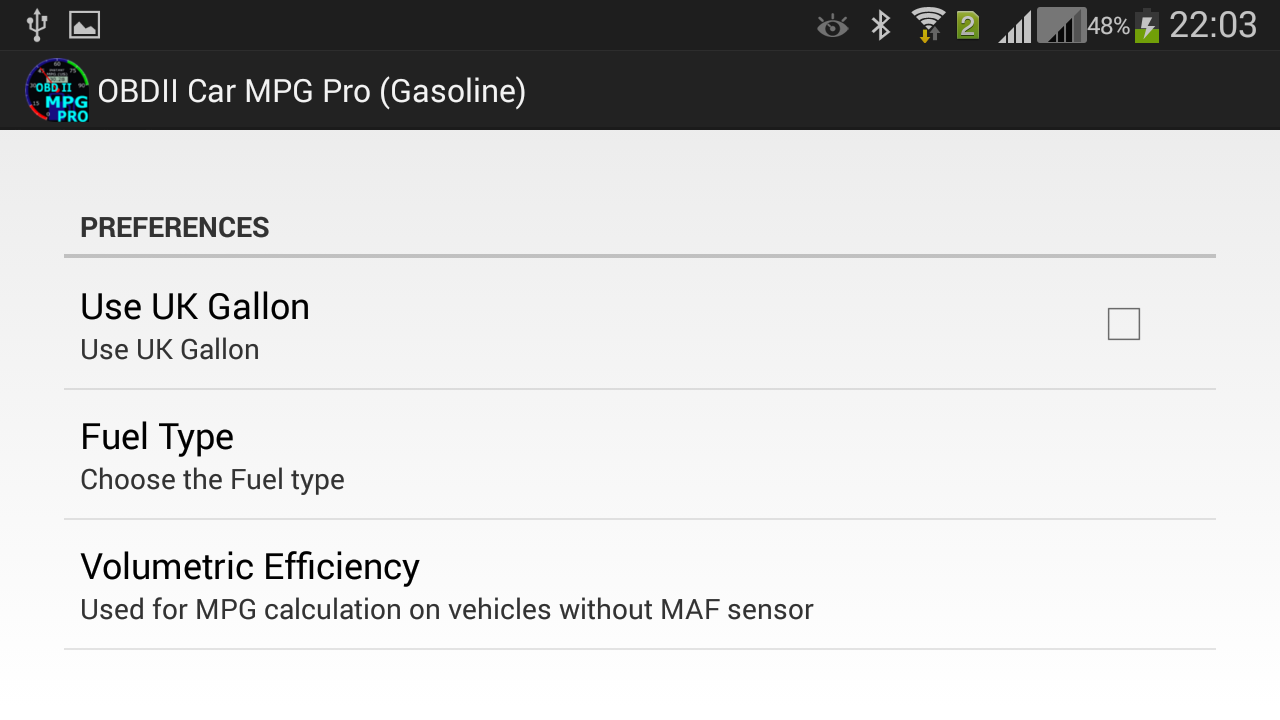This screenshot has width=1280, height=720.
Task: Open the Fuel Type chooser
Action: (640, 455)
